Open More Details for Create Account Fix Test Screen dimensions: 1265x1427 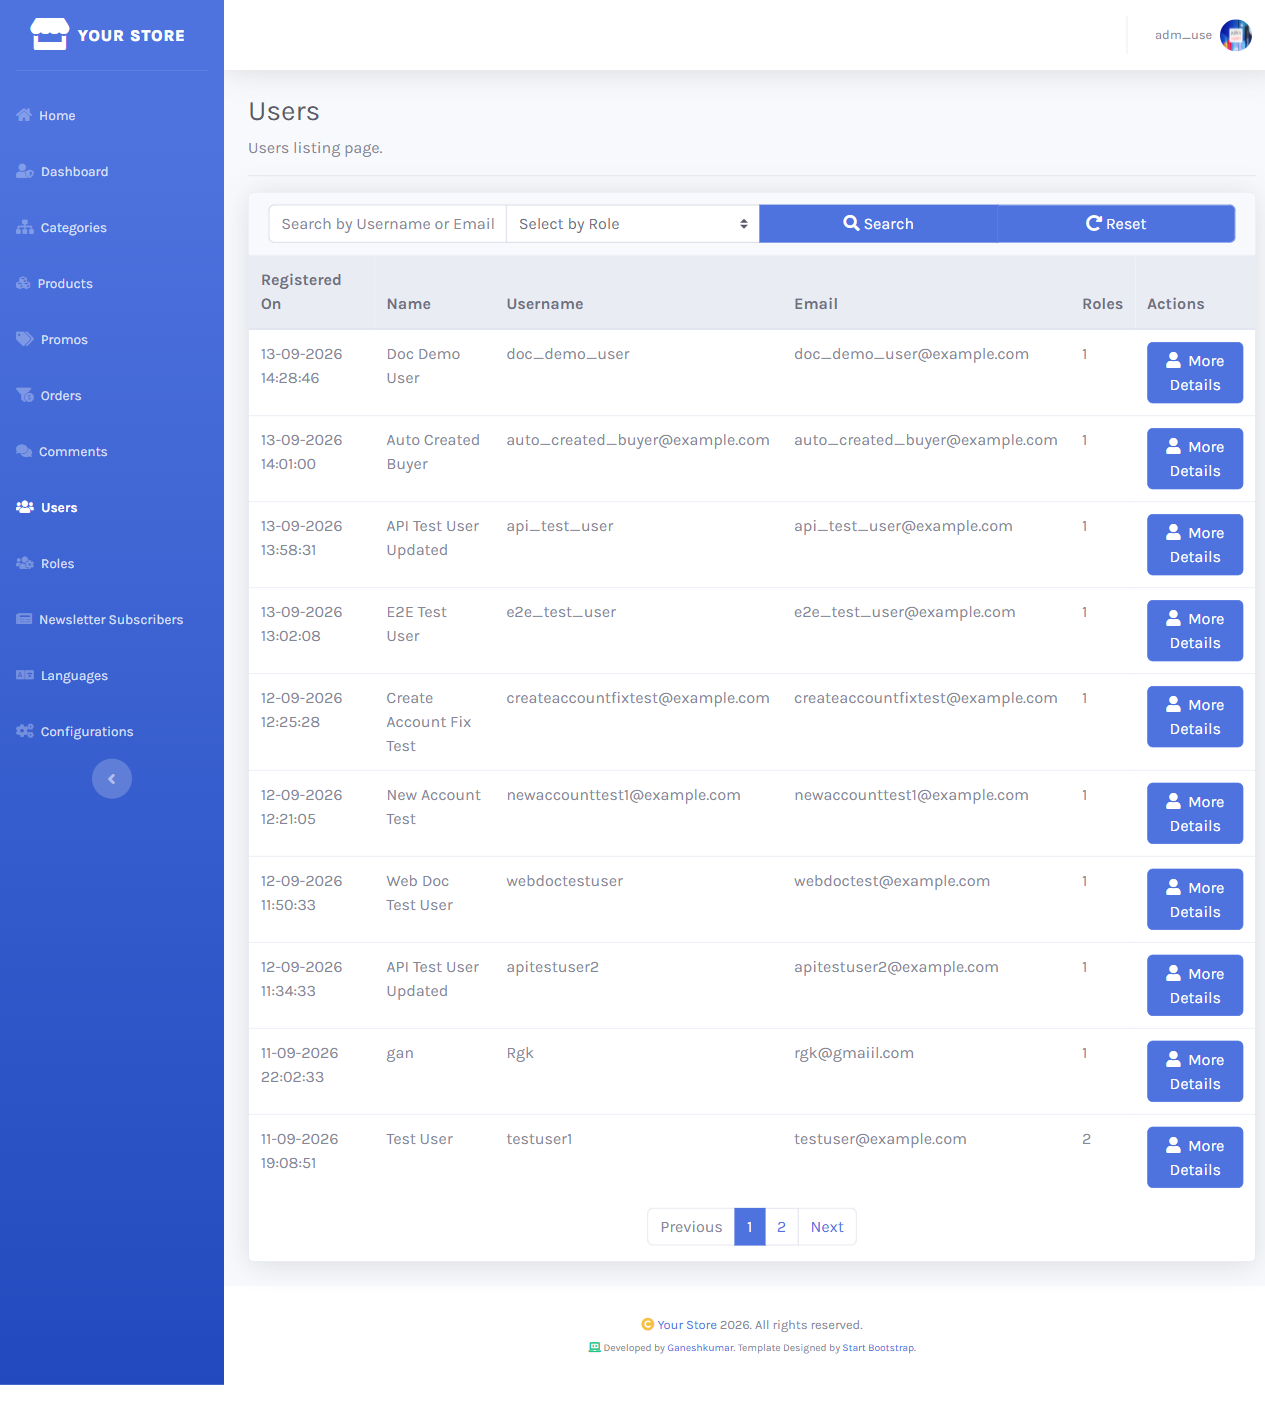pos(1195,717)
